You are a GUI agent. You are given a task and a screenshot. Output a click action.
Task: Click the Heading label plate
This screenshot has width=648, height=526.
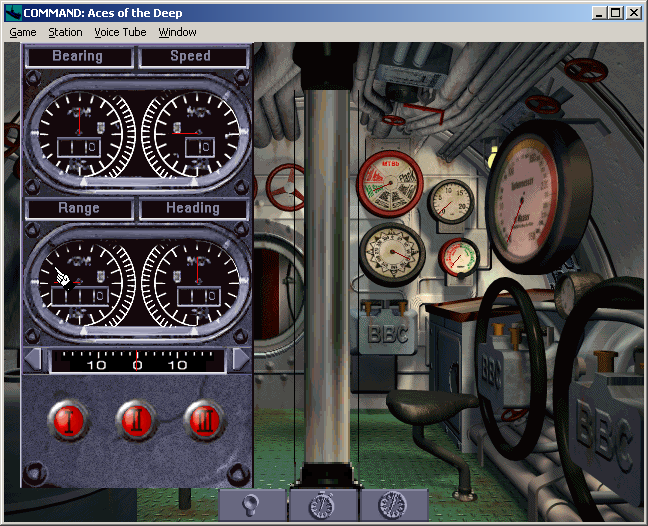pyautogui.click(x=193, y=208)
